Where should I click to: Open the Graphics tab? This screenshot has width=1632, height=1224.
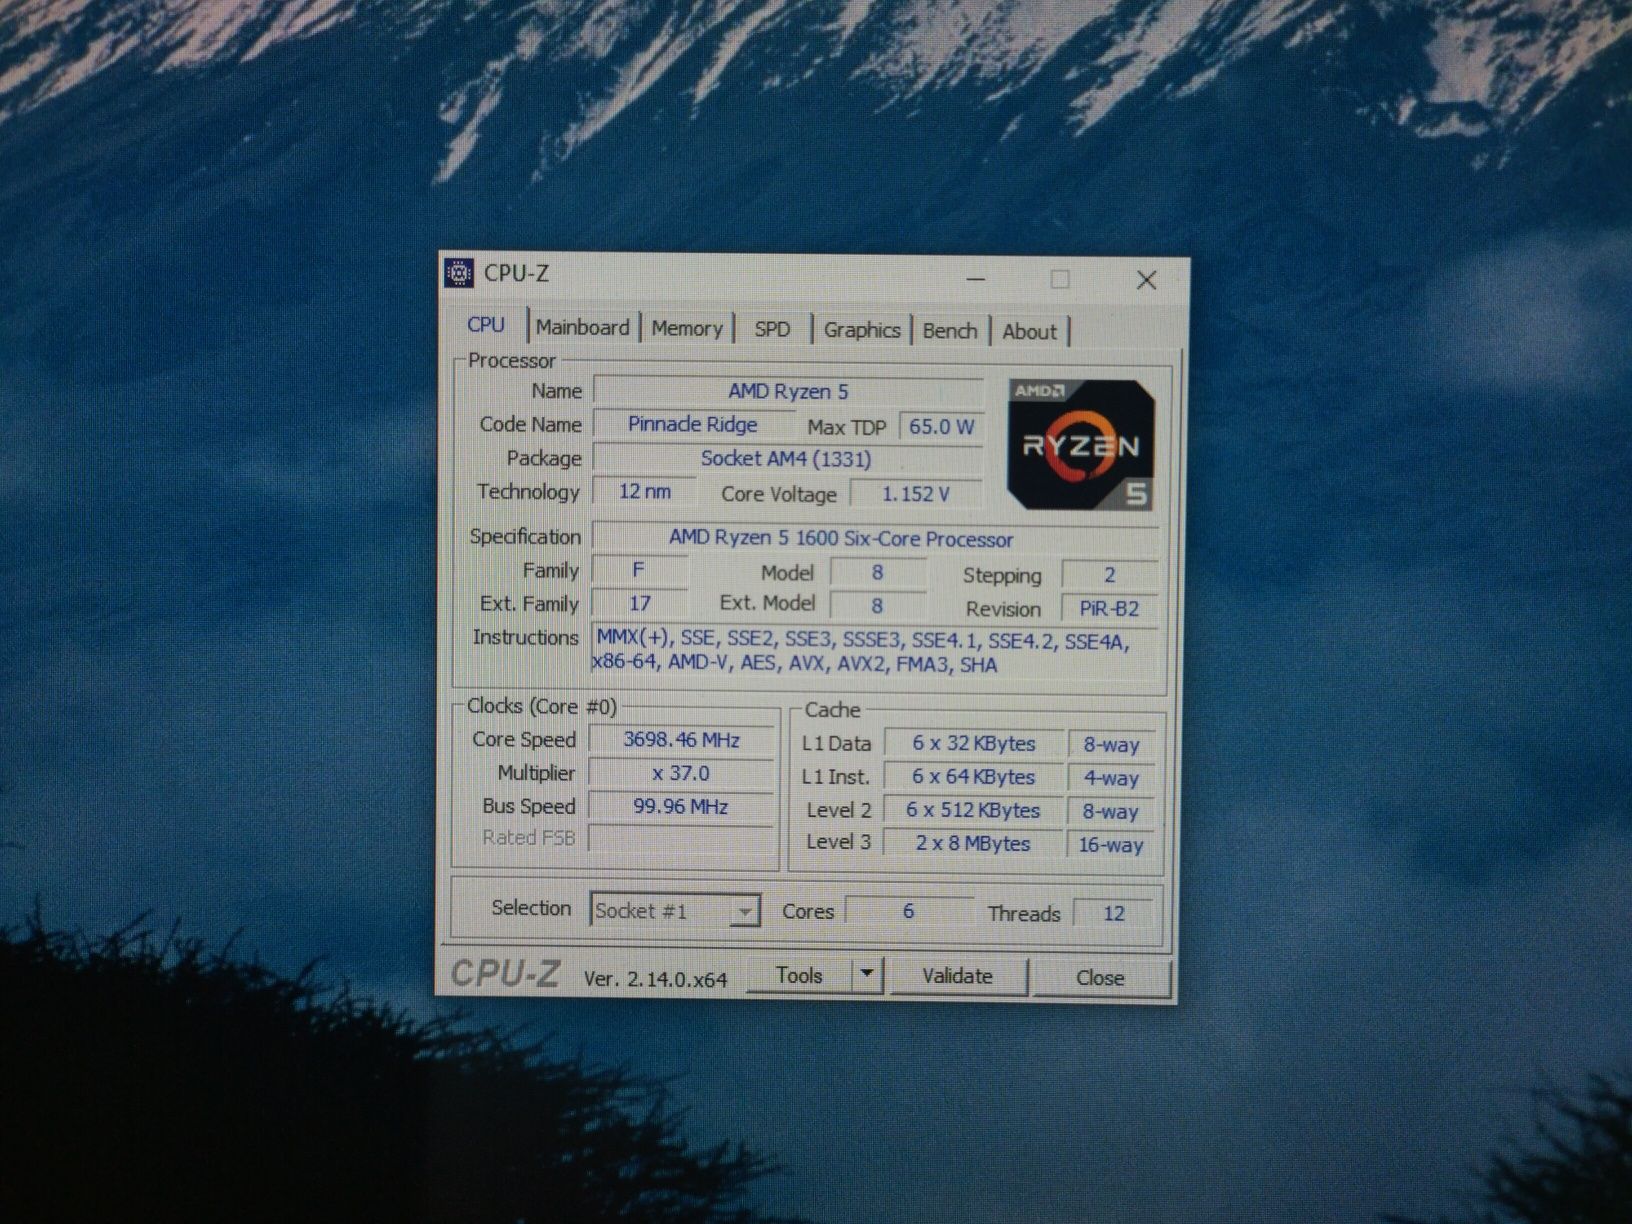coord(862,331)
